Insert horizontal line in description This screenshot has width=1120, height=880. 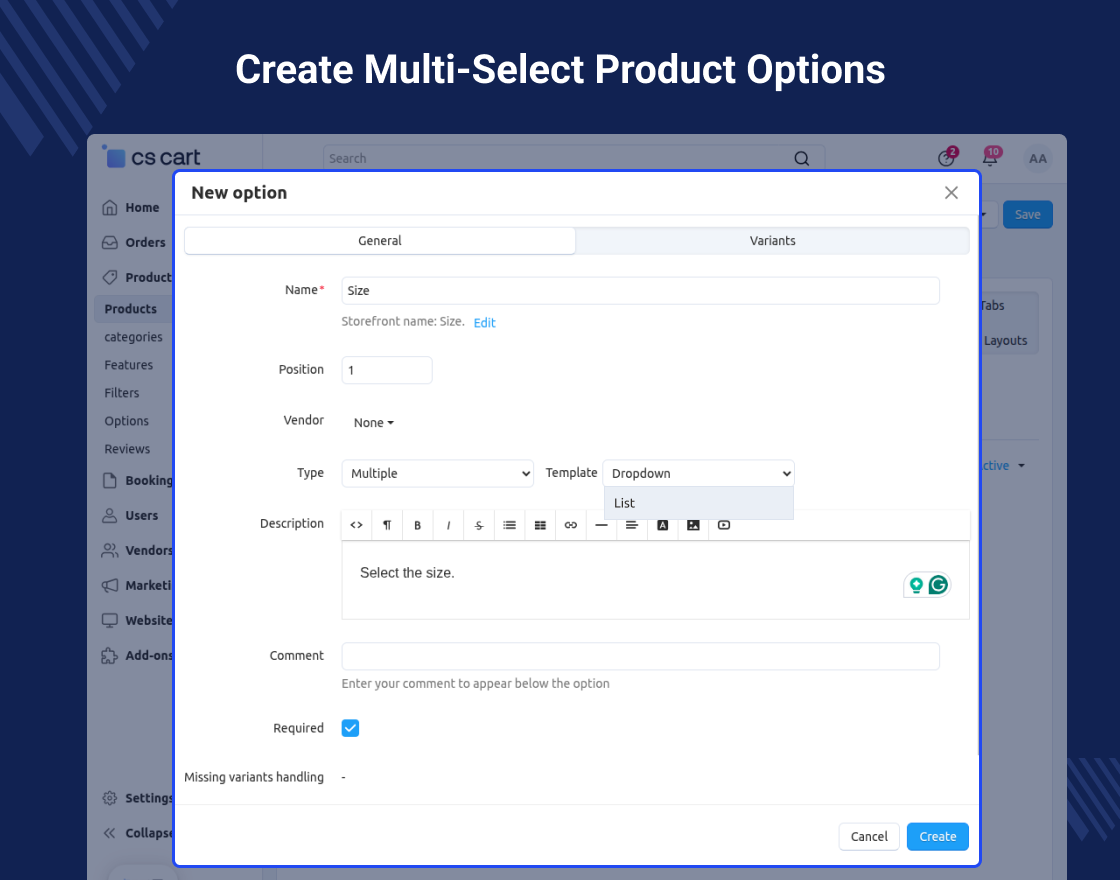(601, 525)
